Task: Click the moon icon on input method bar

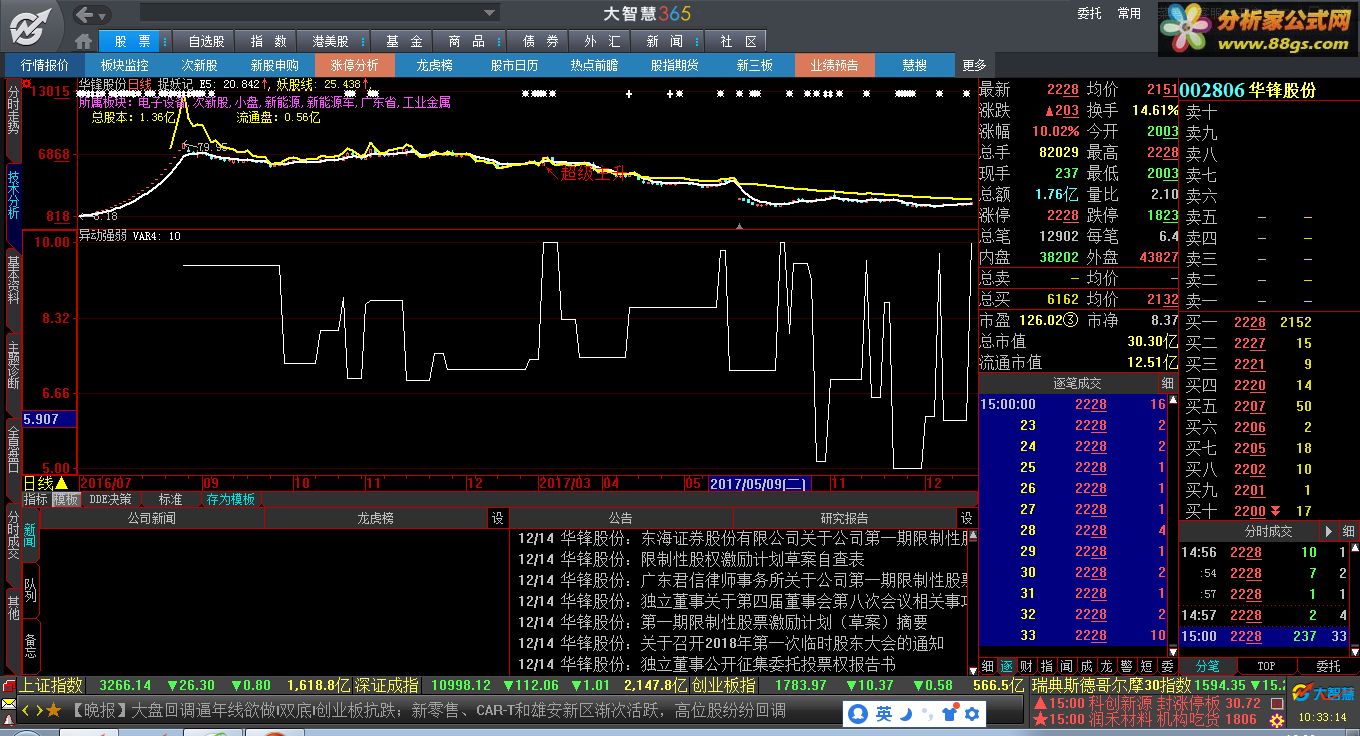Action: point(906,713)
